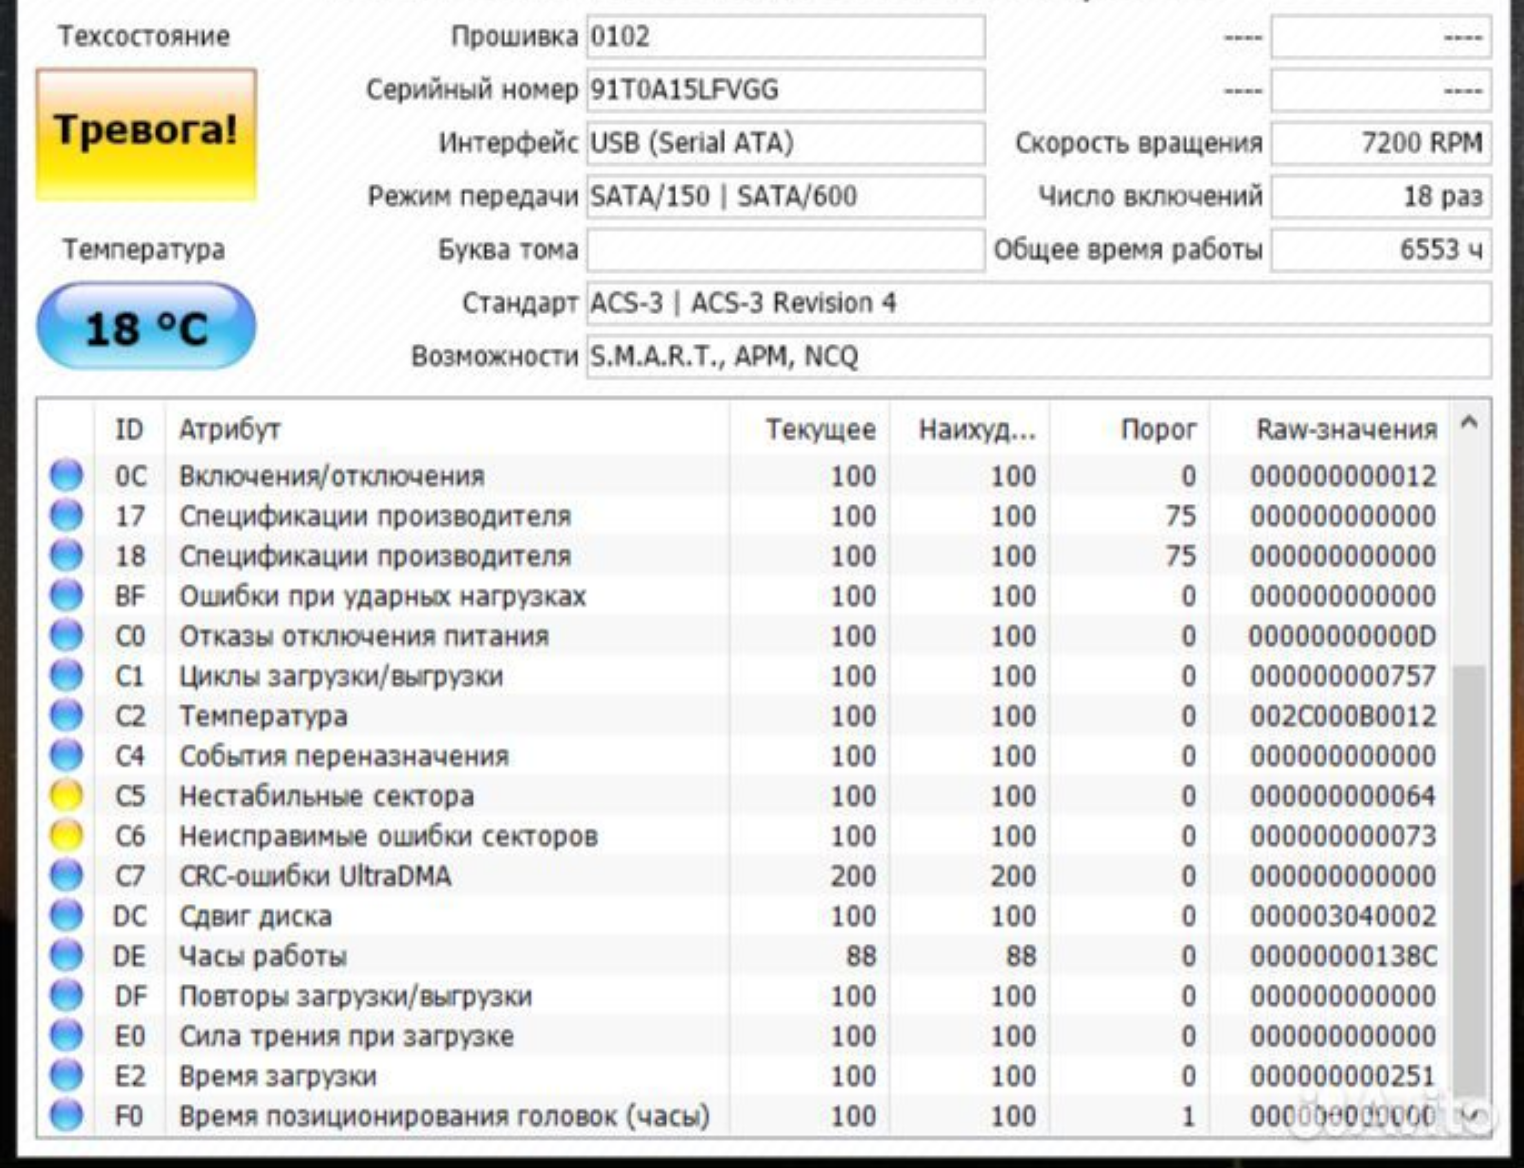Click the Интерфейс field USB (Serial ATA)
The width and height of the screenshot is (1524, 1168).
785,143
